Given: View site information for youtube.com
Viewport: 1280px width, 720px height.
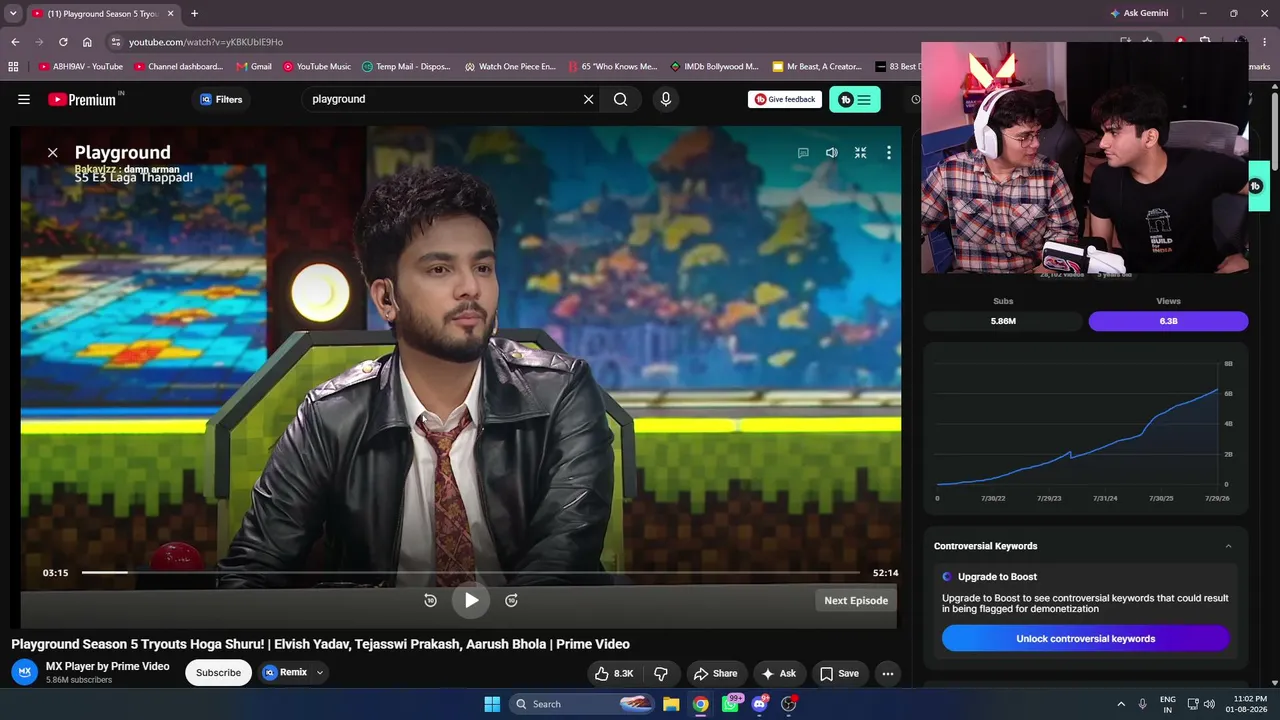Looking at the screenshot, I should [116, 42].
